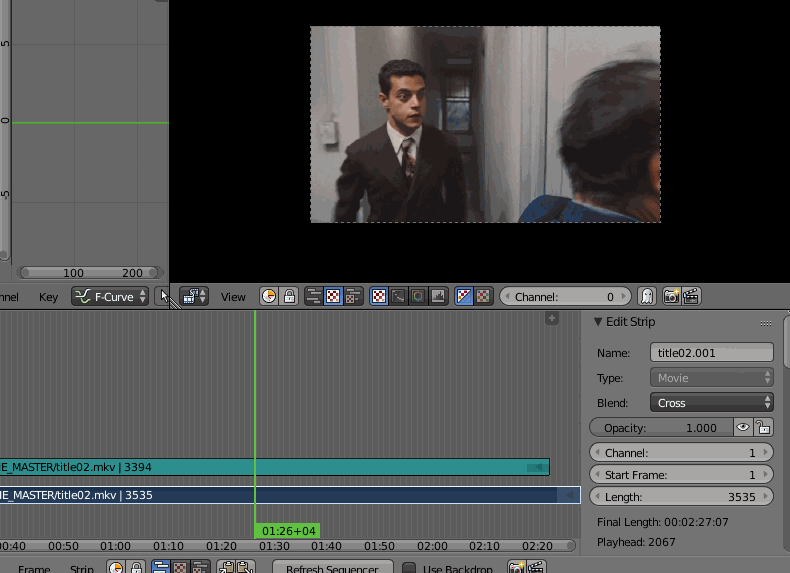Click the lock time to other windows icon in preview header
This screenshot has width=790, height=573.
coord(289,296)
